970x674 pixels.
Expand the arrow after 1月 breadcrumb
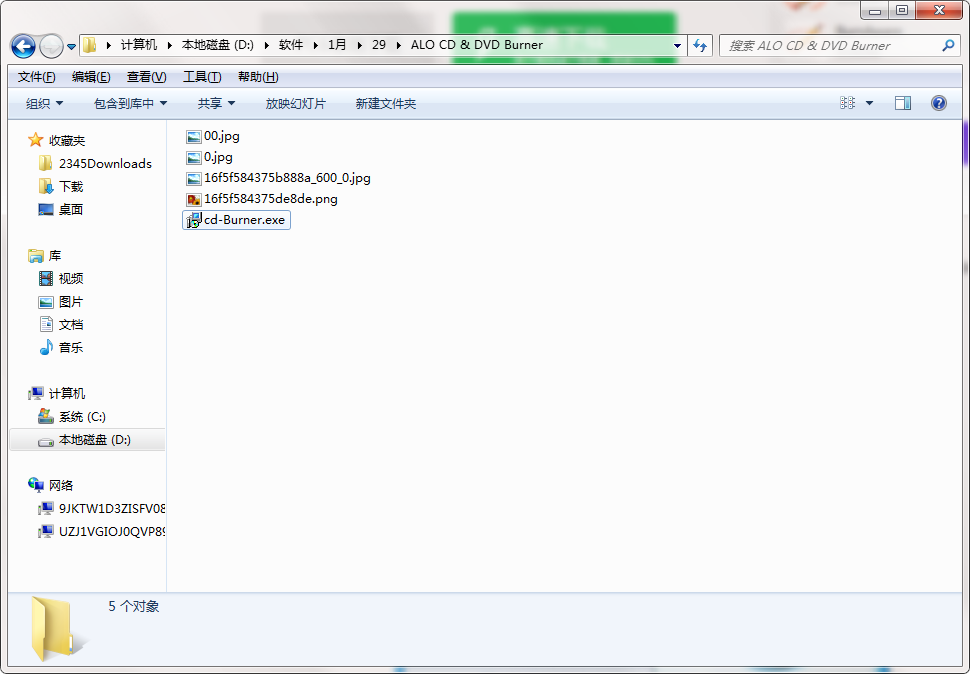(359, 45)
